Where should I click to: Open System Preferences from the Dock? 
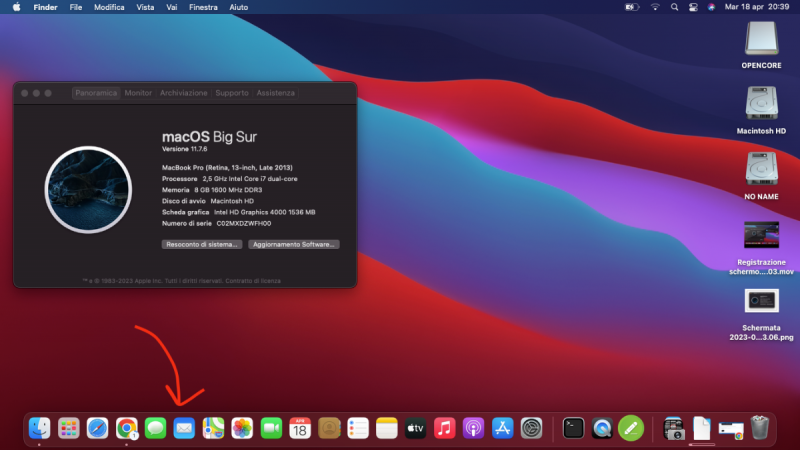point(532,428)
